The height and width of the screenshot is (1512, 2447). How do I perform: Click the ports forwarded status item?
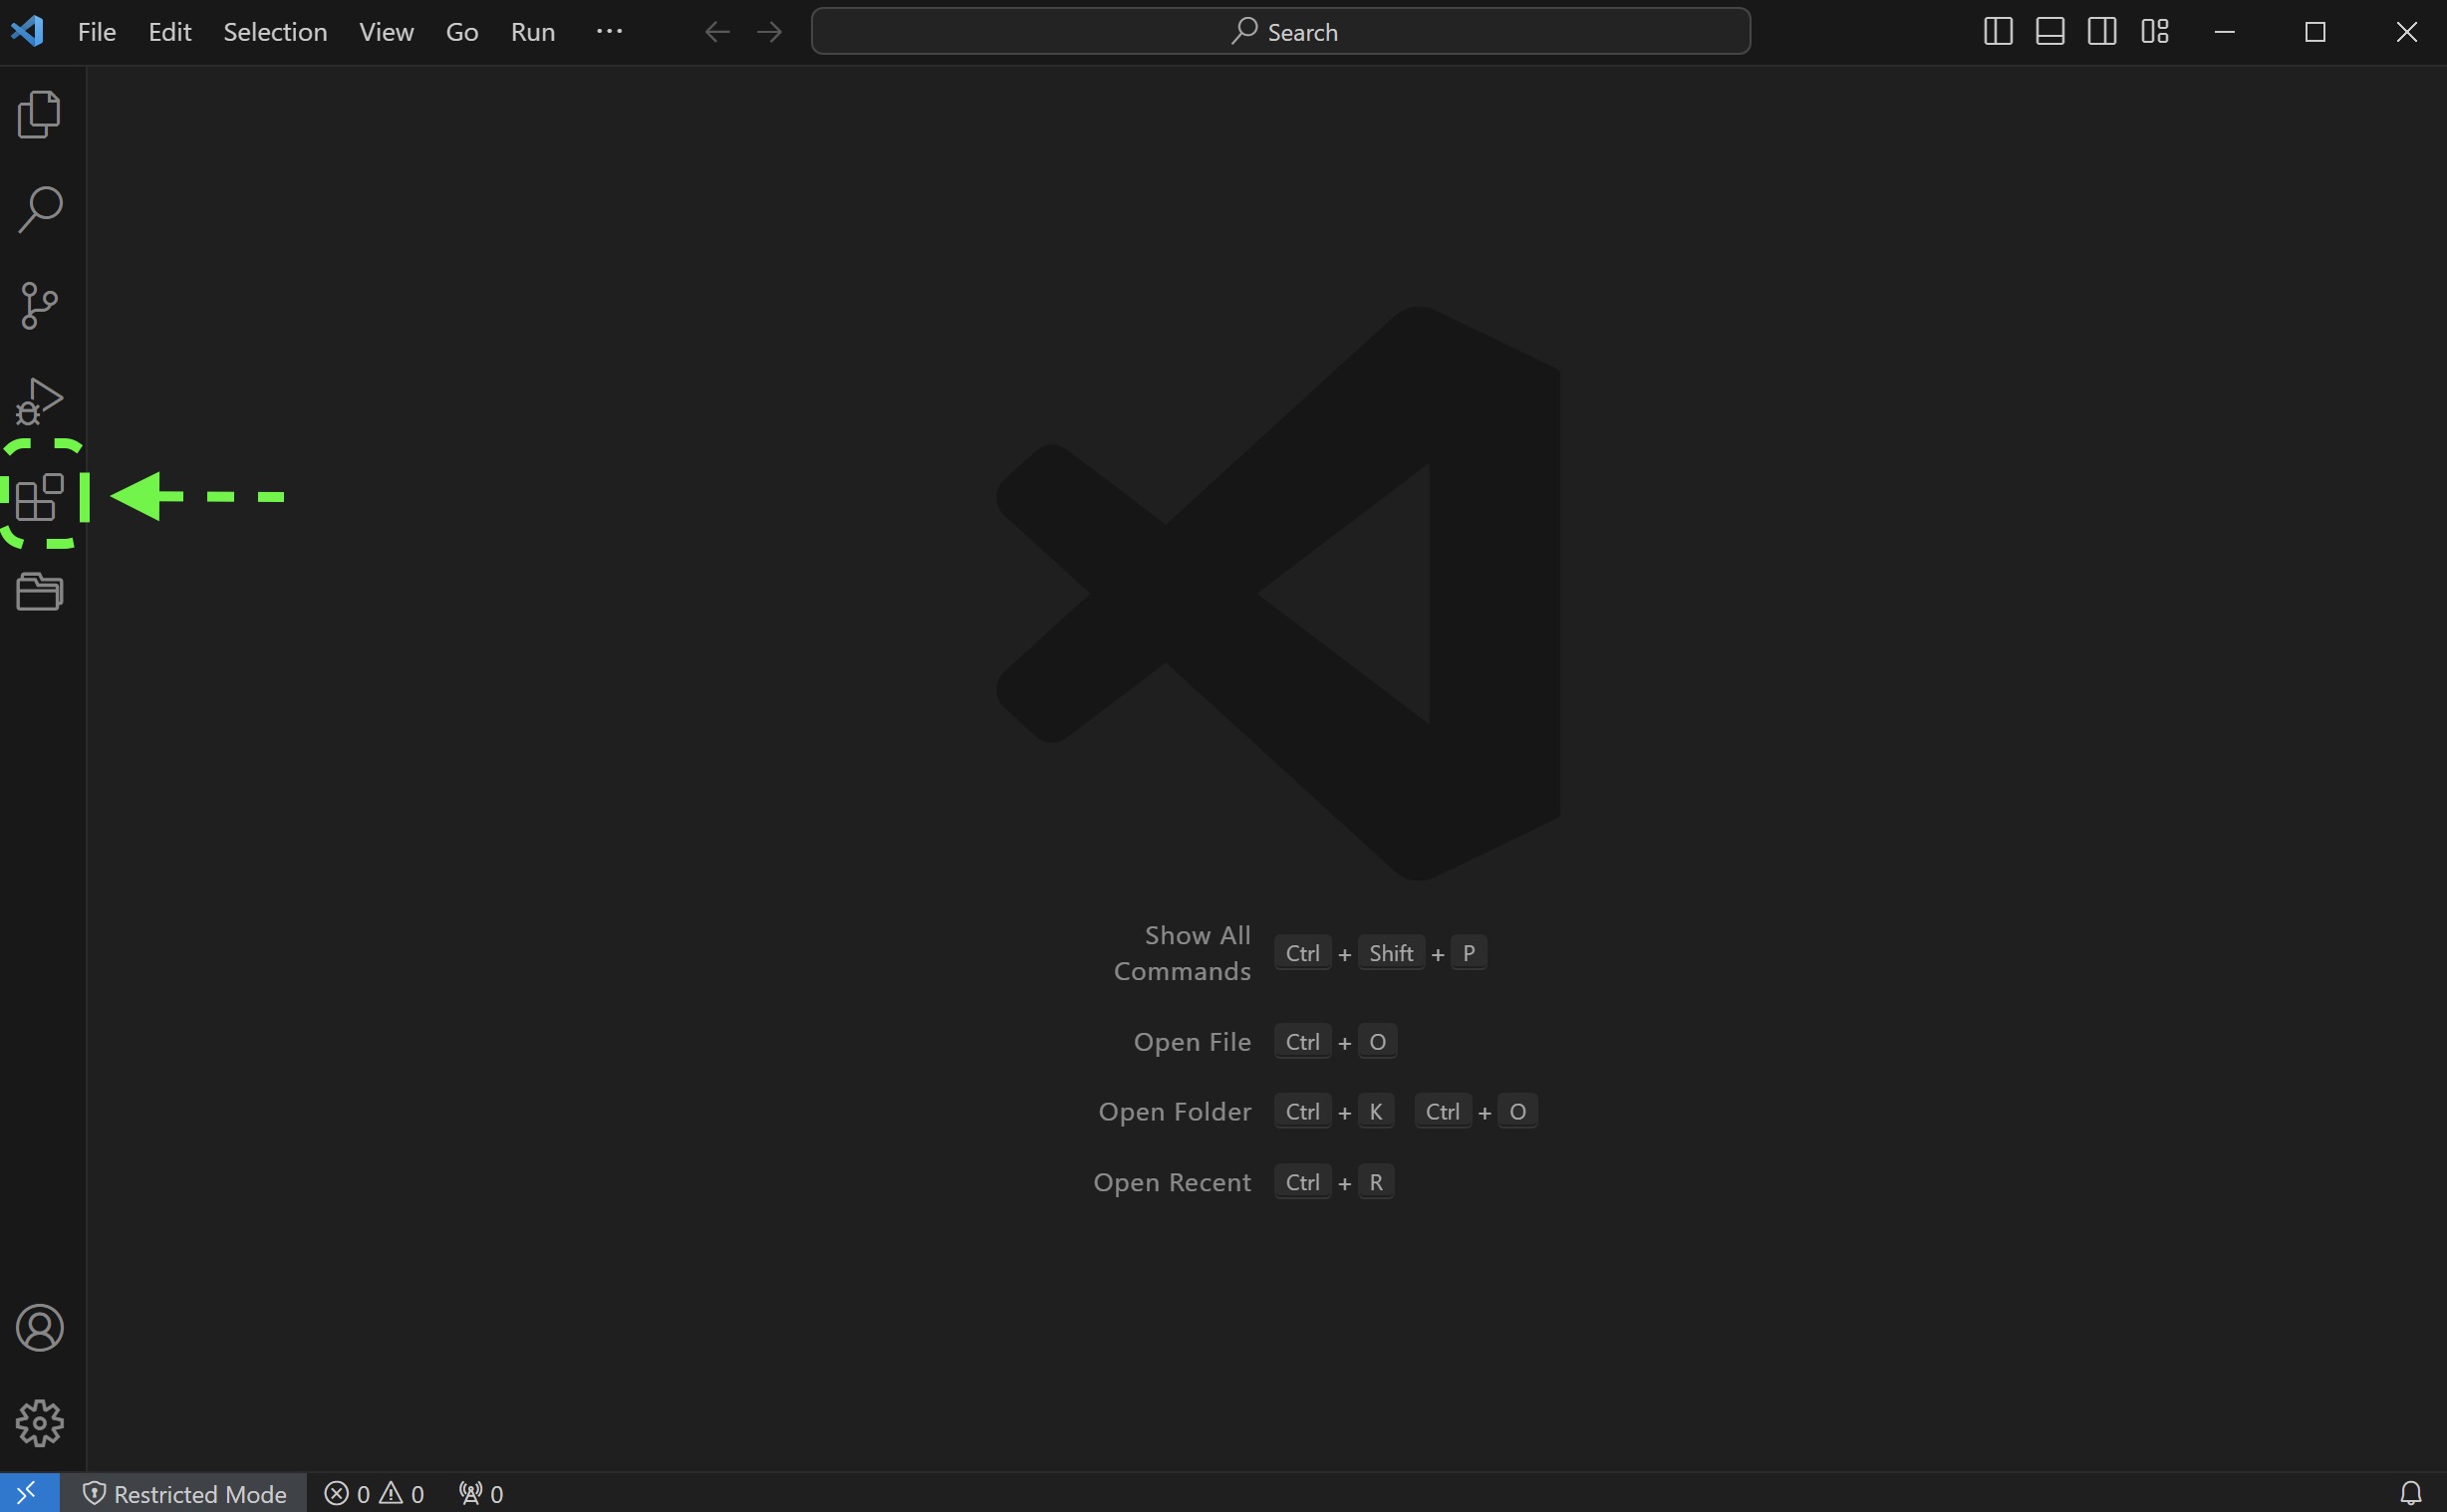point(481,1493)
